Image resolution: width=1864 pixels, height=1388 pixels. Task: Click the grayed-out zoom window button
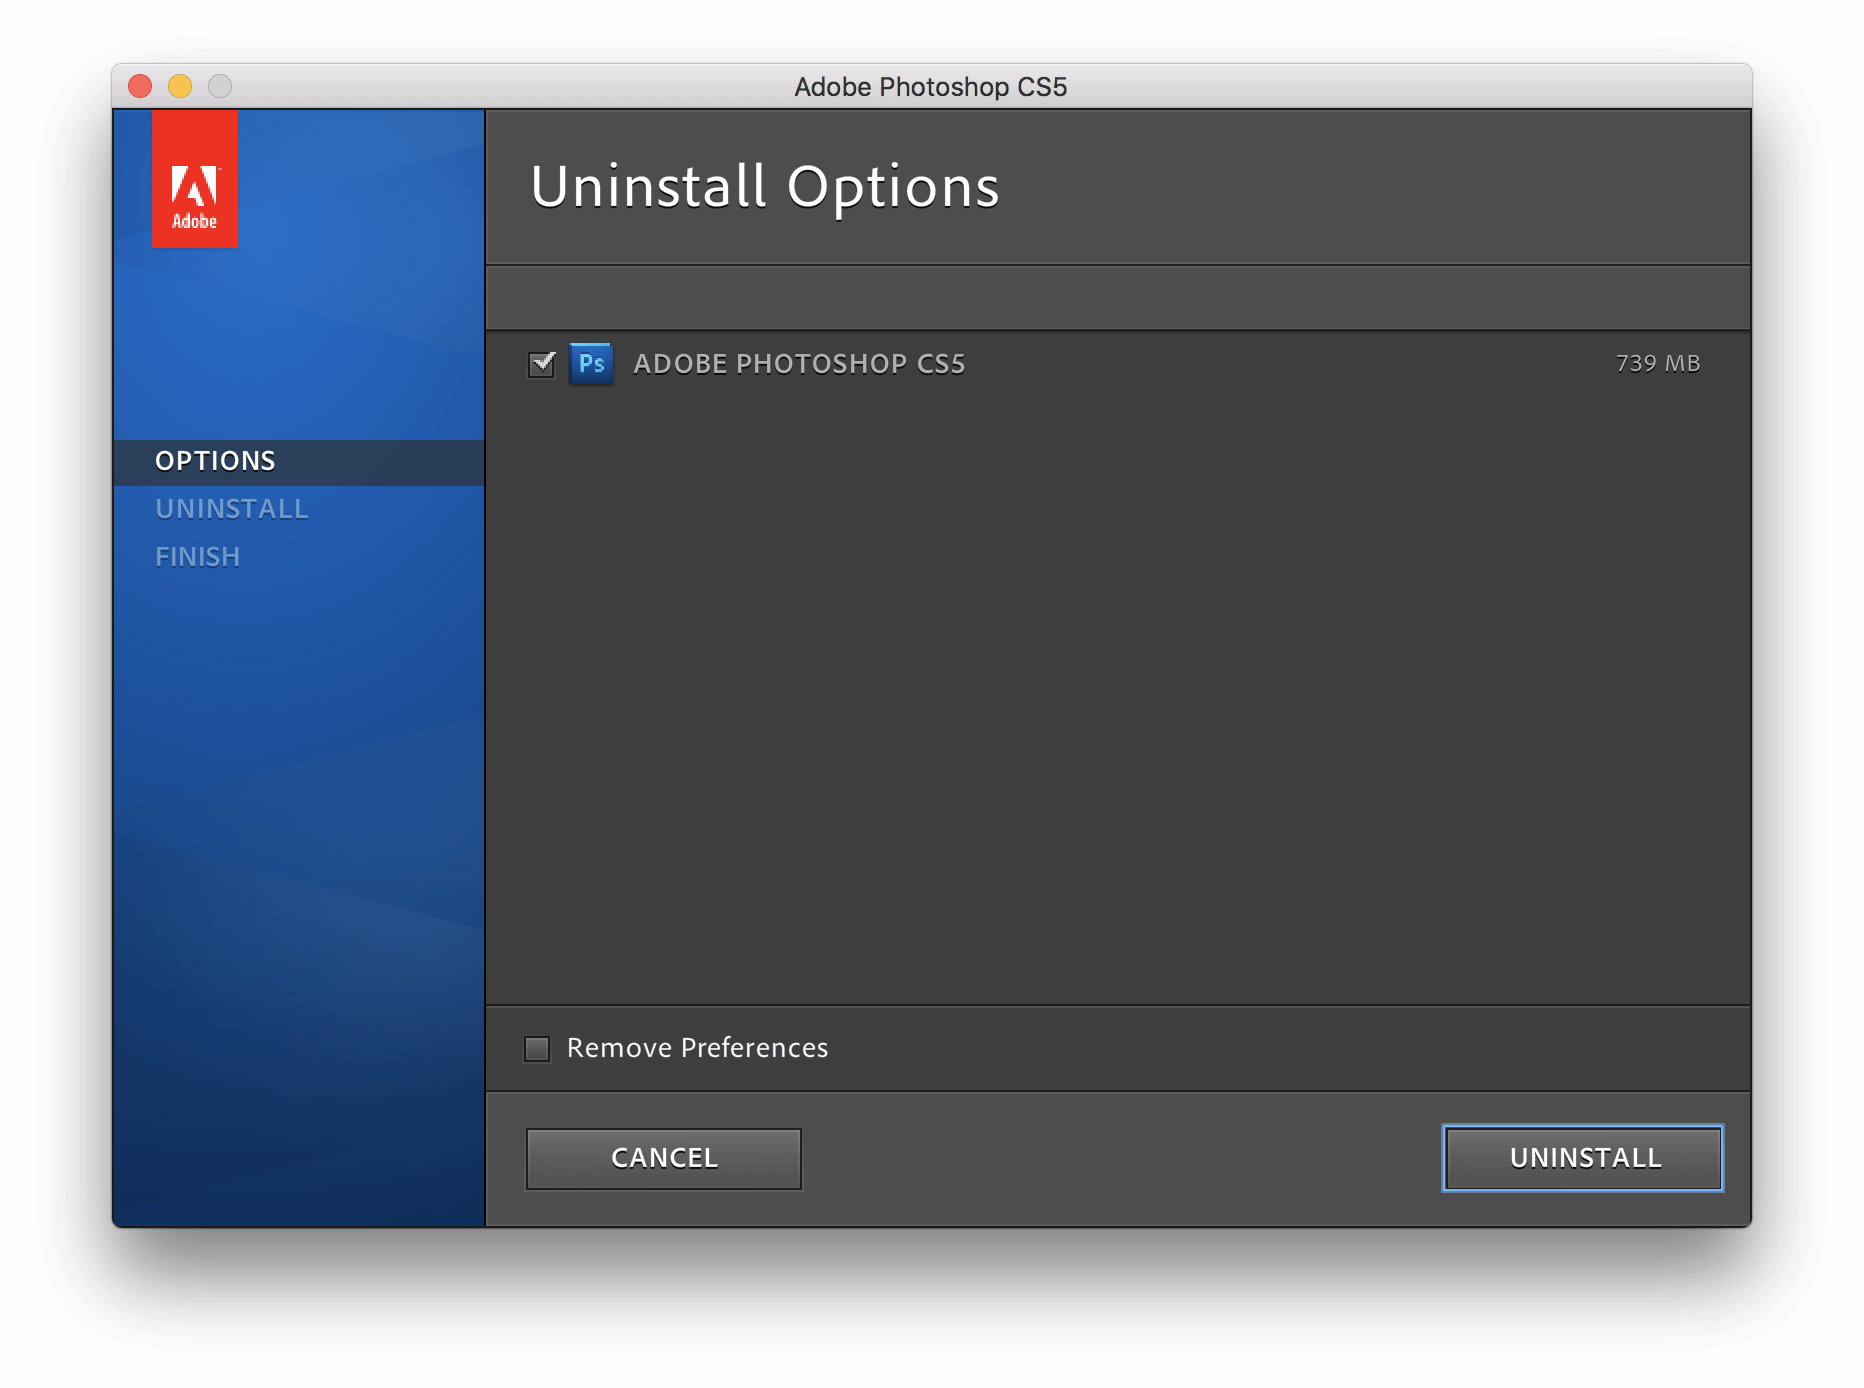(220, 87)
